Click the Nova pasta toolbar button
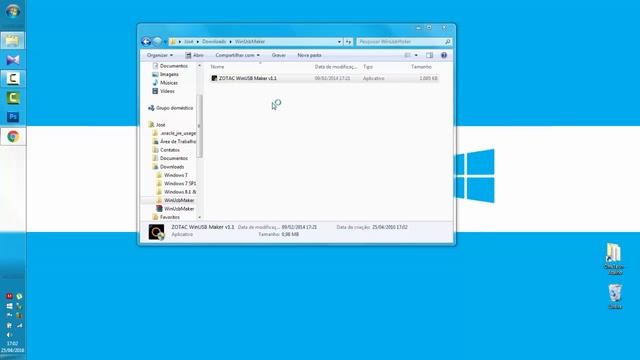Screen dimensions: 640x360 click(309, 55)
